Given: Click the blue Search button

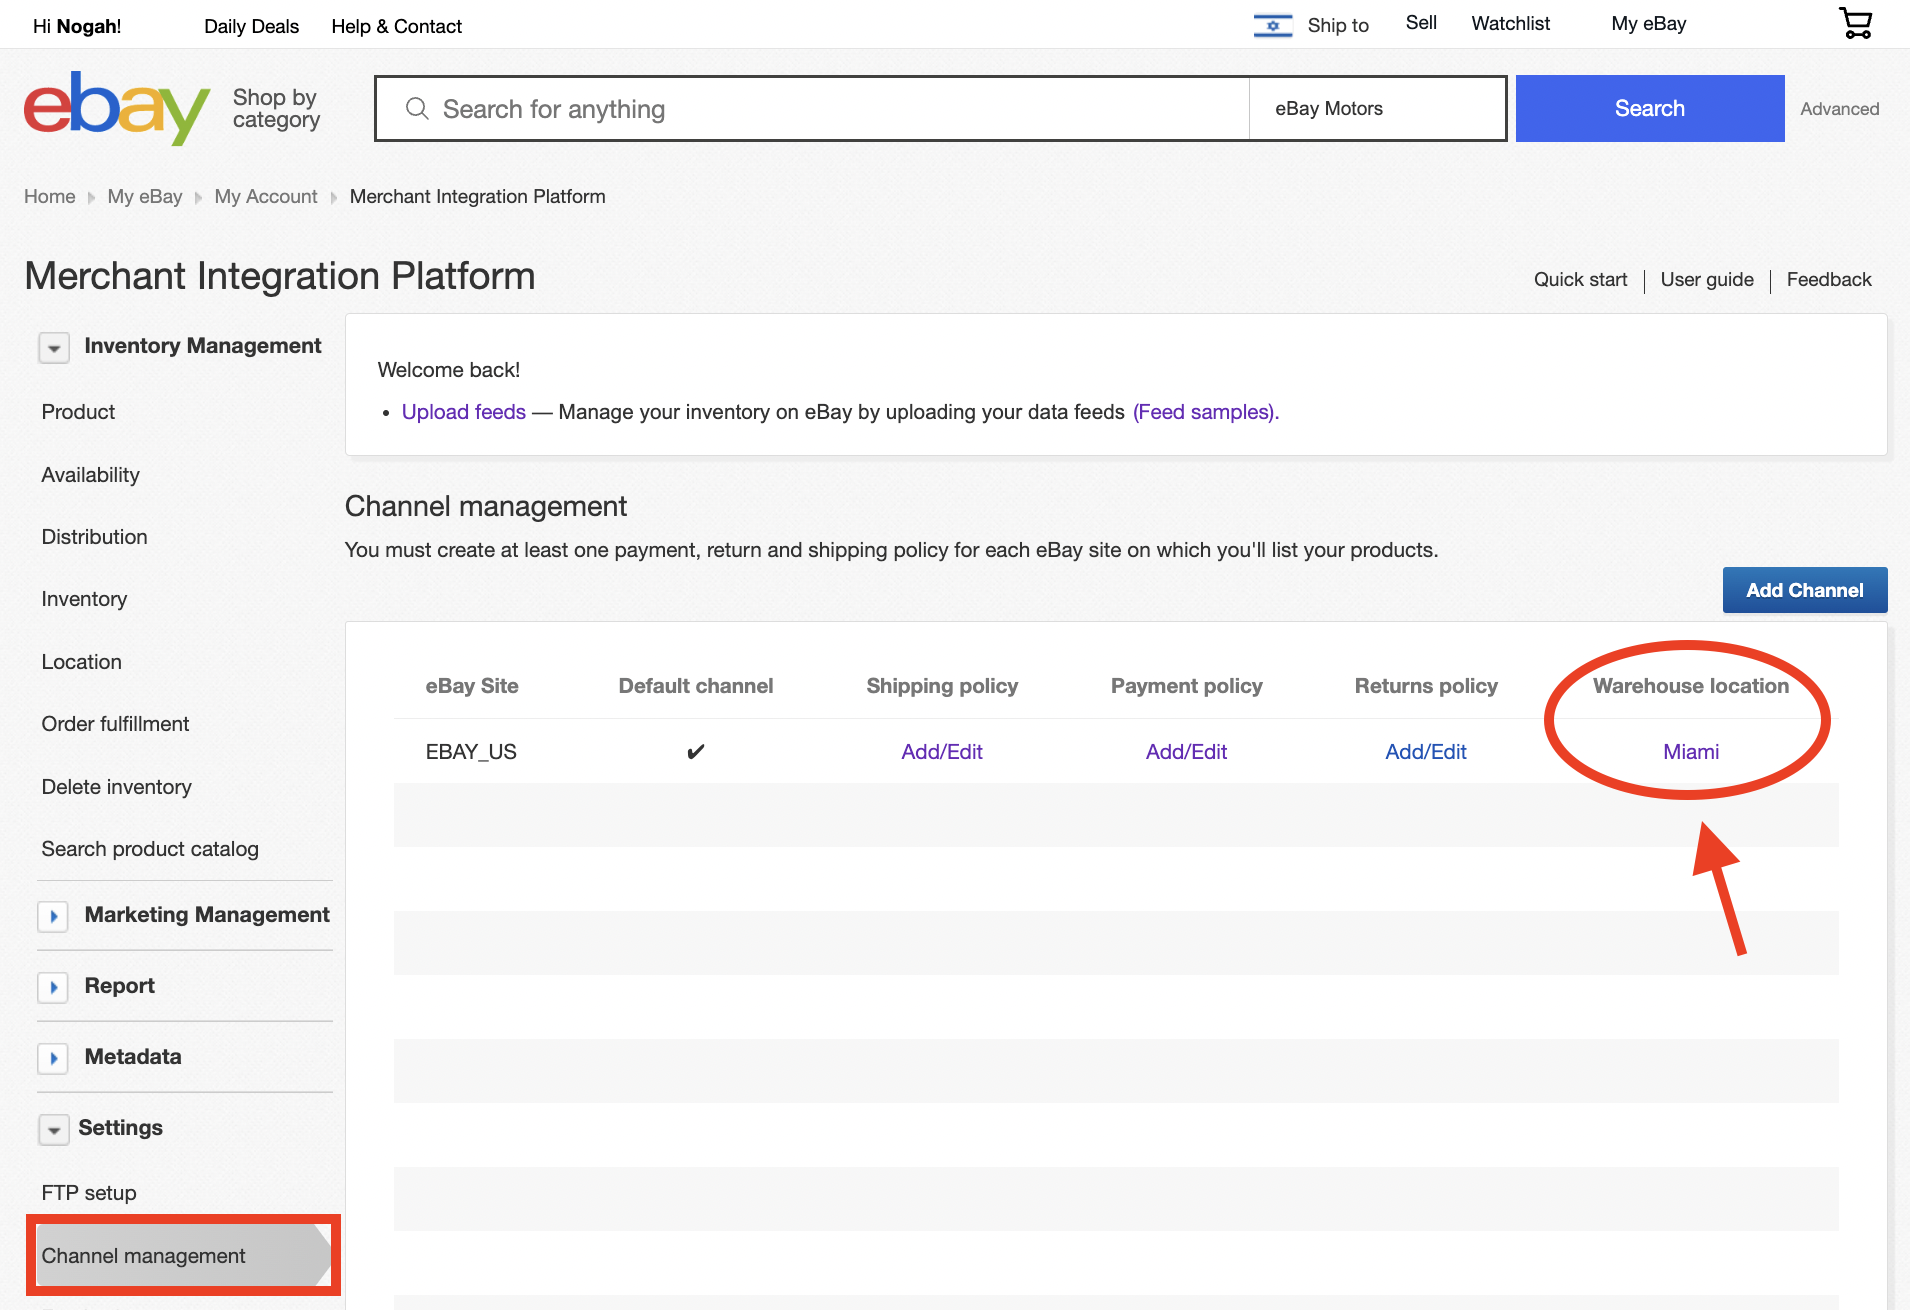Looking at the screenshot, I should coord(1650,108).
